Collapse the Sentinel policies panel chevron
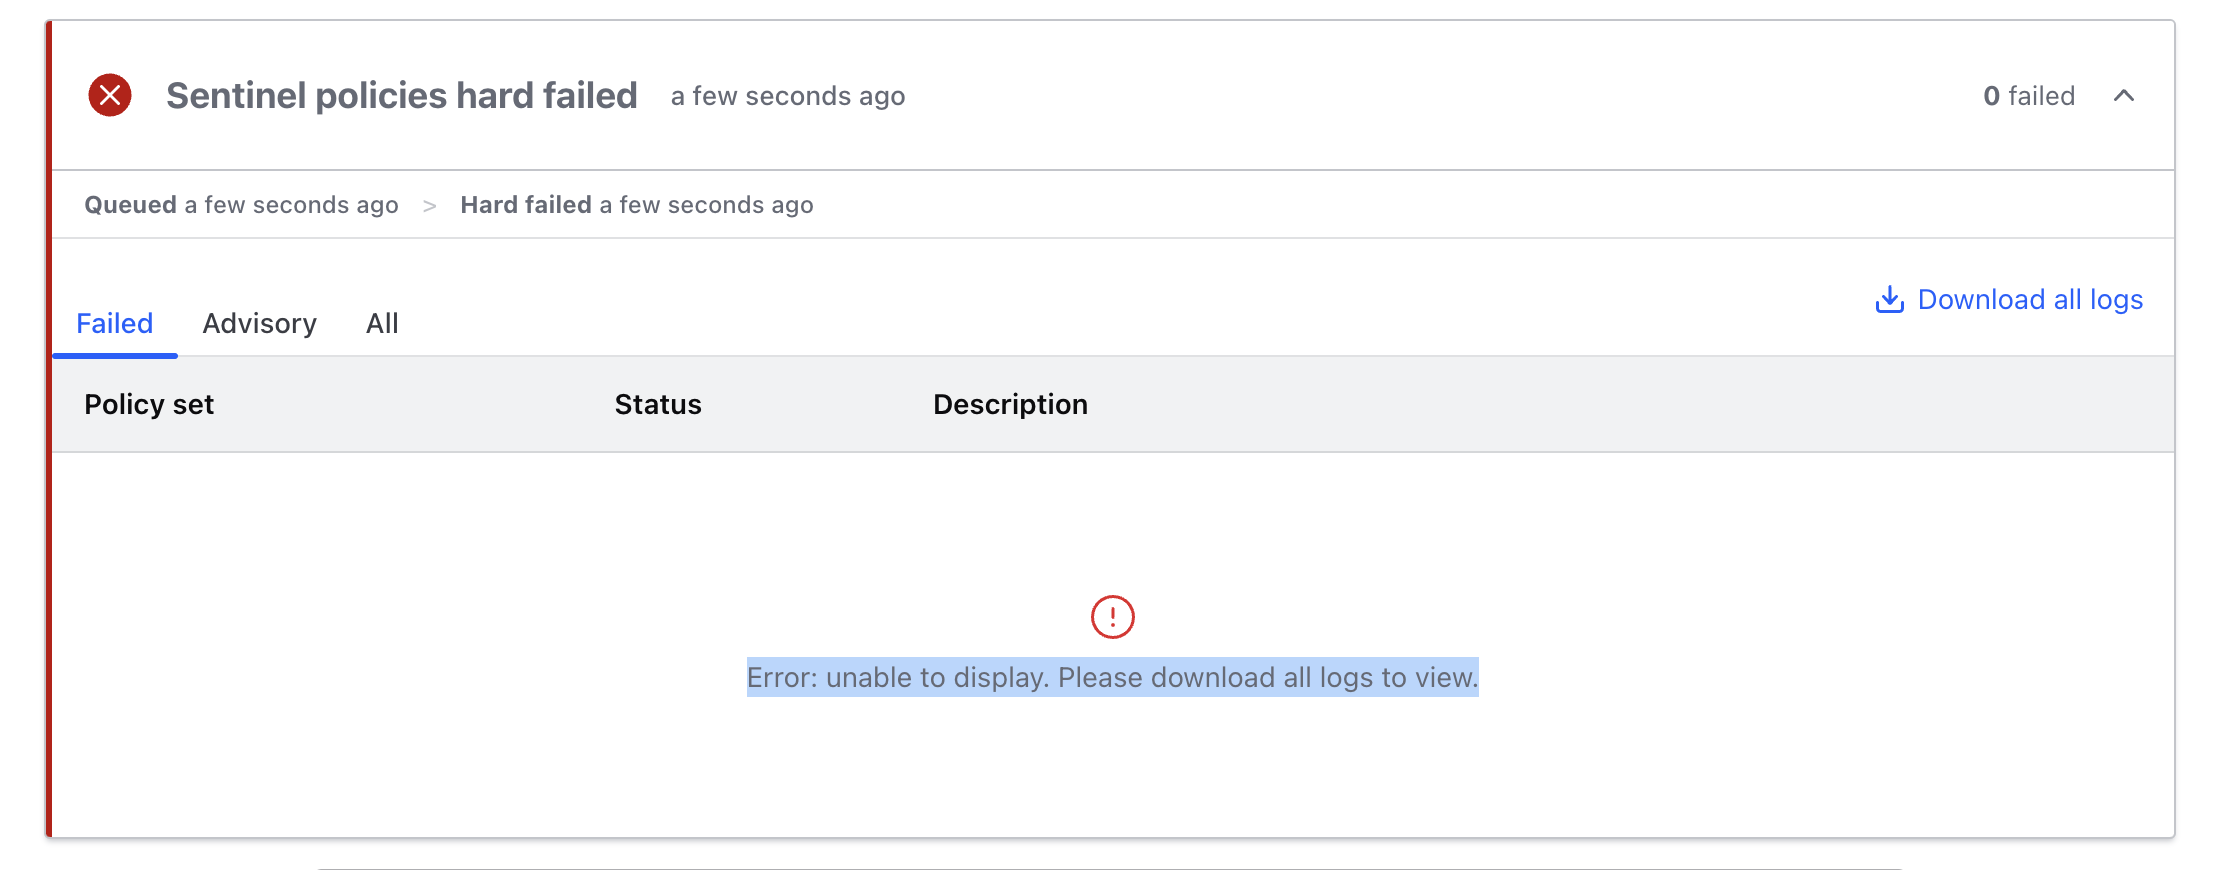 [x=2124, y=96]
